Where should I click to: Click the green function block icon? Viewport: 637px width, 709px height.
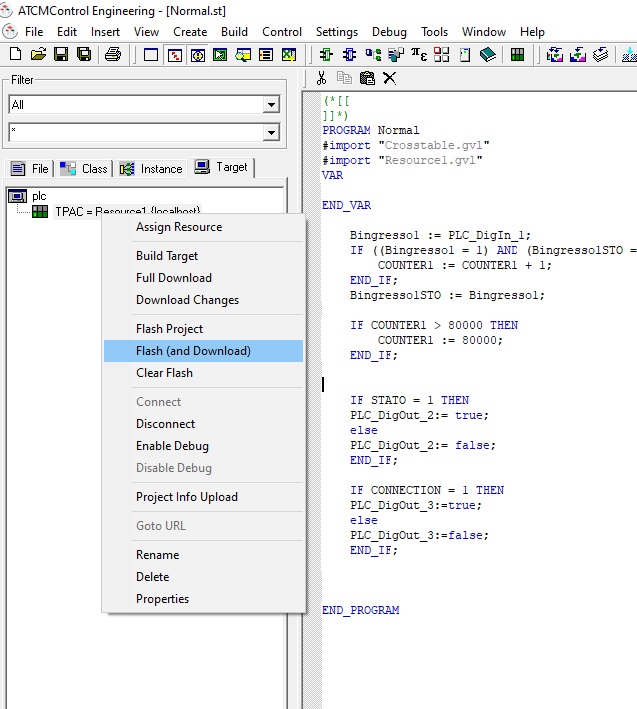(x=326, y=55)
